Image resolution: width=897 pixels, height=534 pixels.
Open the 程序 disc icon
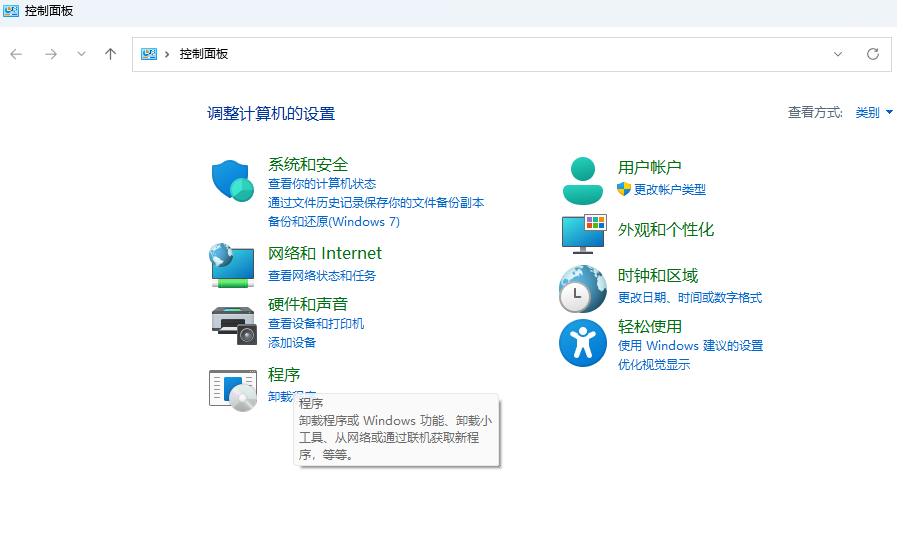[233, 390]
